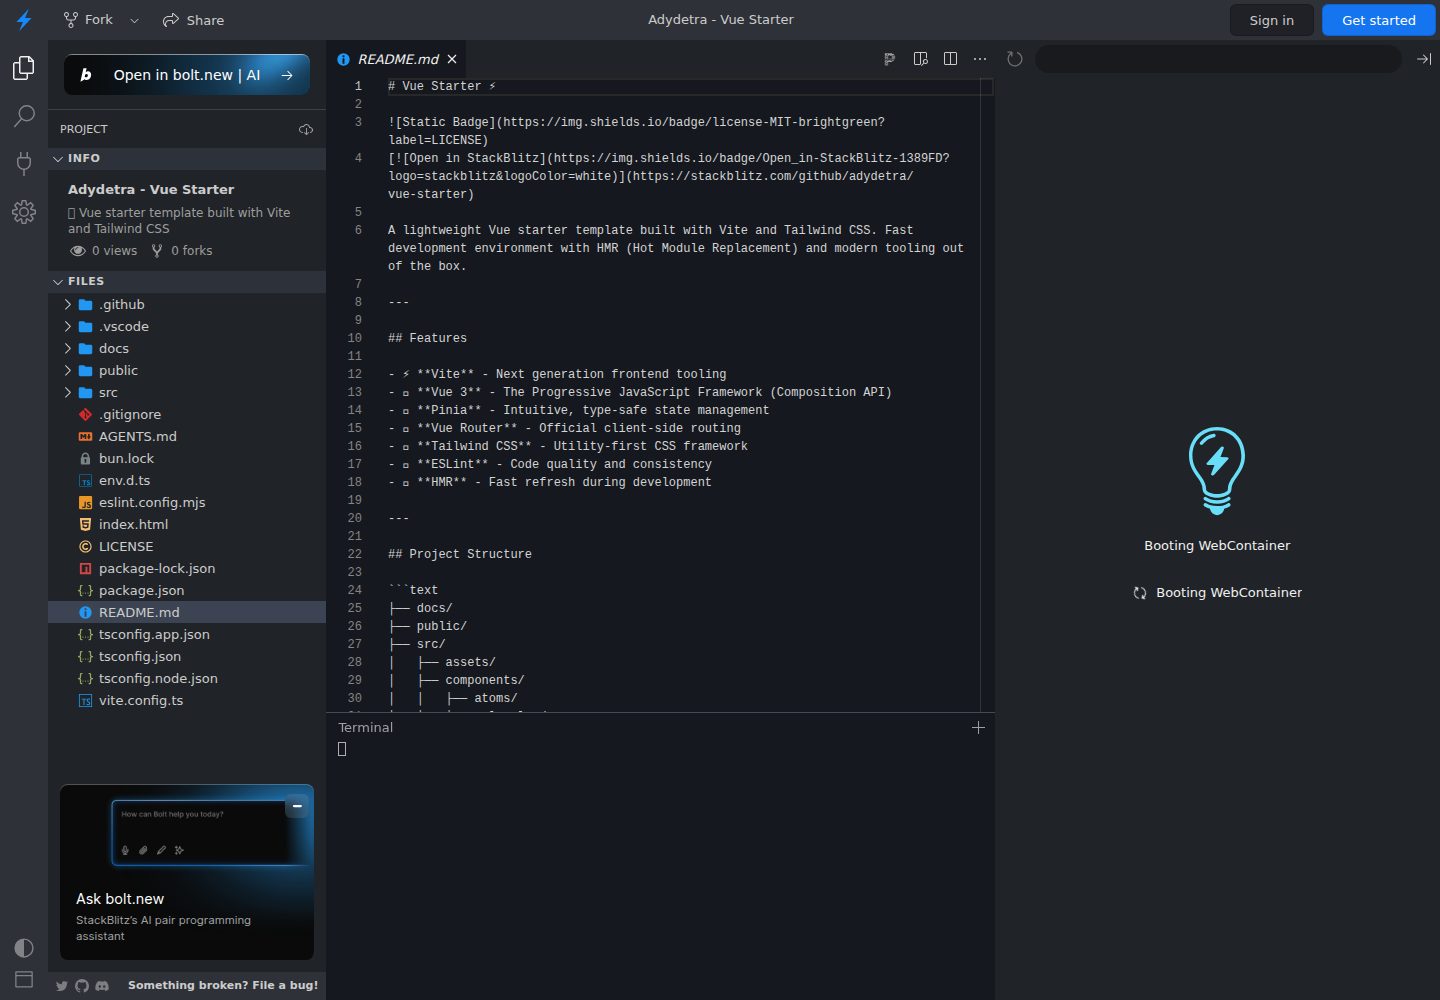The width and height of the screenshot is (1440, 1000).
Task: Click the Prettier format icon
Action: [889, 59]
